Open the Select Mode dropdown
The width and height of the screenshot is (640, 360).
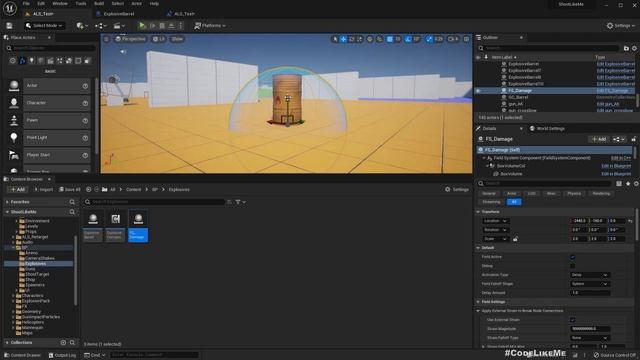click(44, 26)
